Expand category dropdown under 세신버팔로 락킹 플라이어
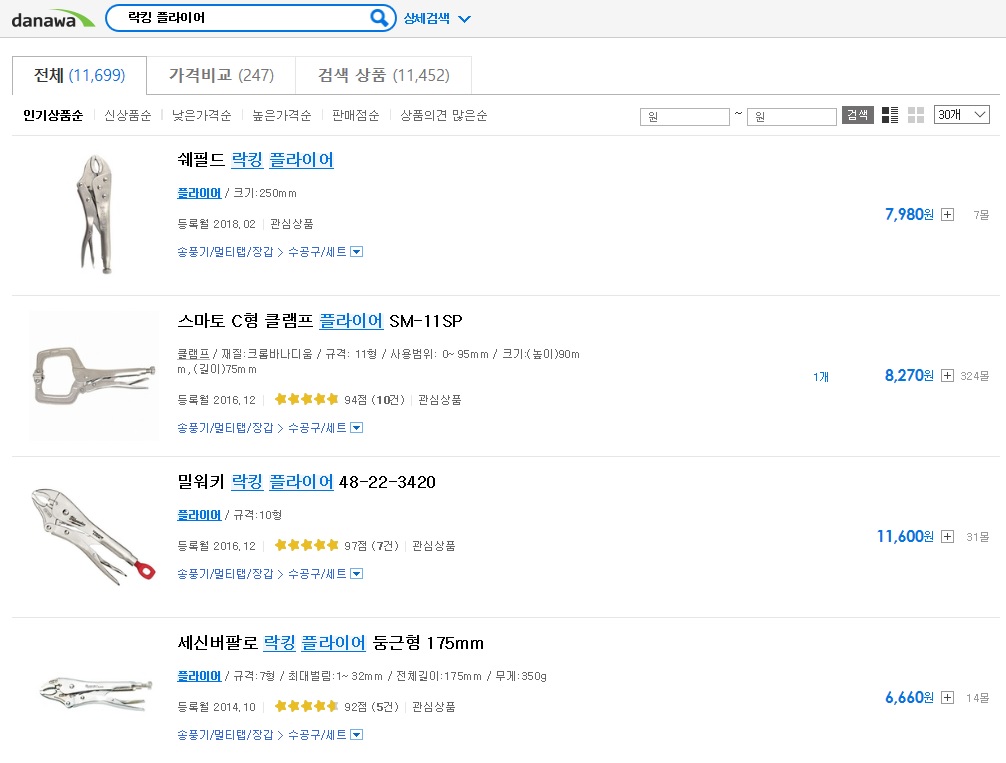This screenshot has width=1006, height=763. (357, 735)
